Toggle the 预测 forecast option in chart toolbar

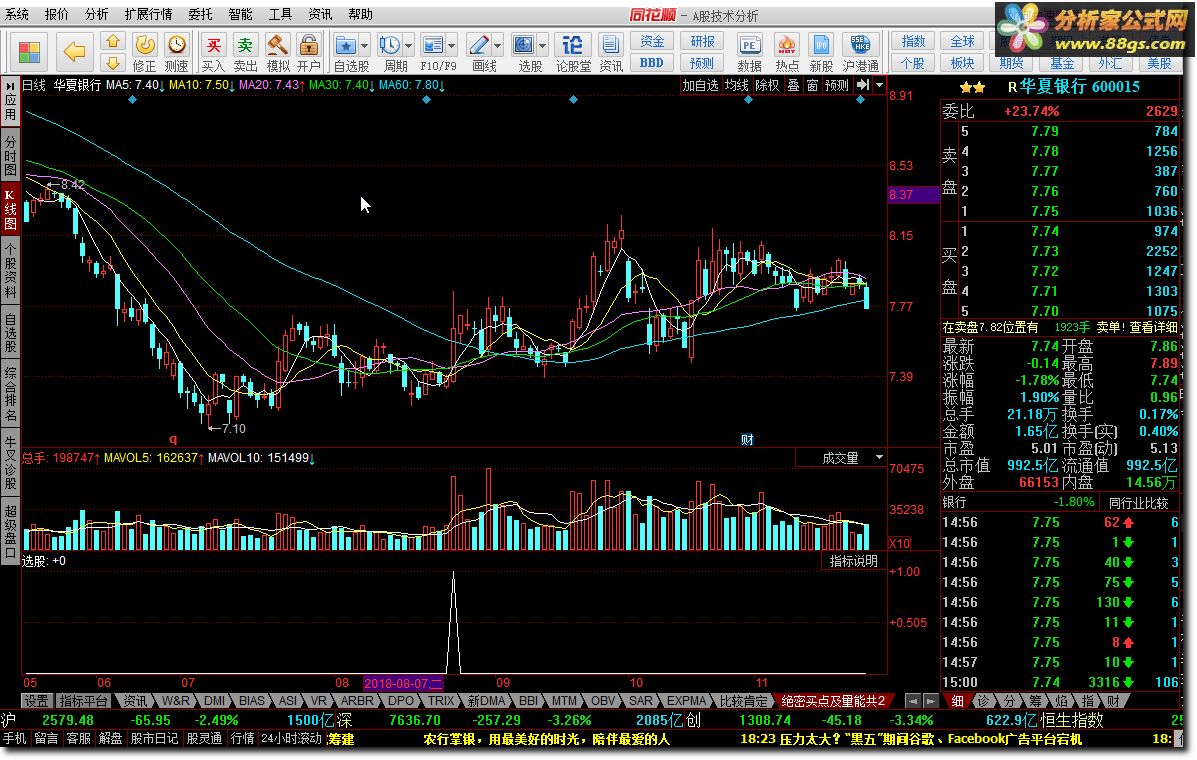[837, 85]
